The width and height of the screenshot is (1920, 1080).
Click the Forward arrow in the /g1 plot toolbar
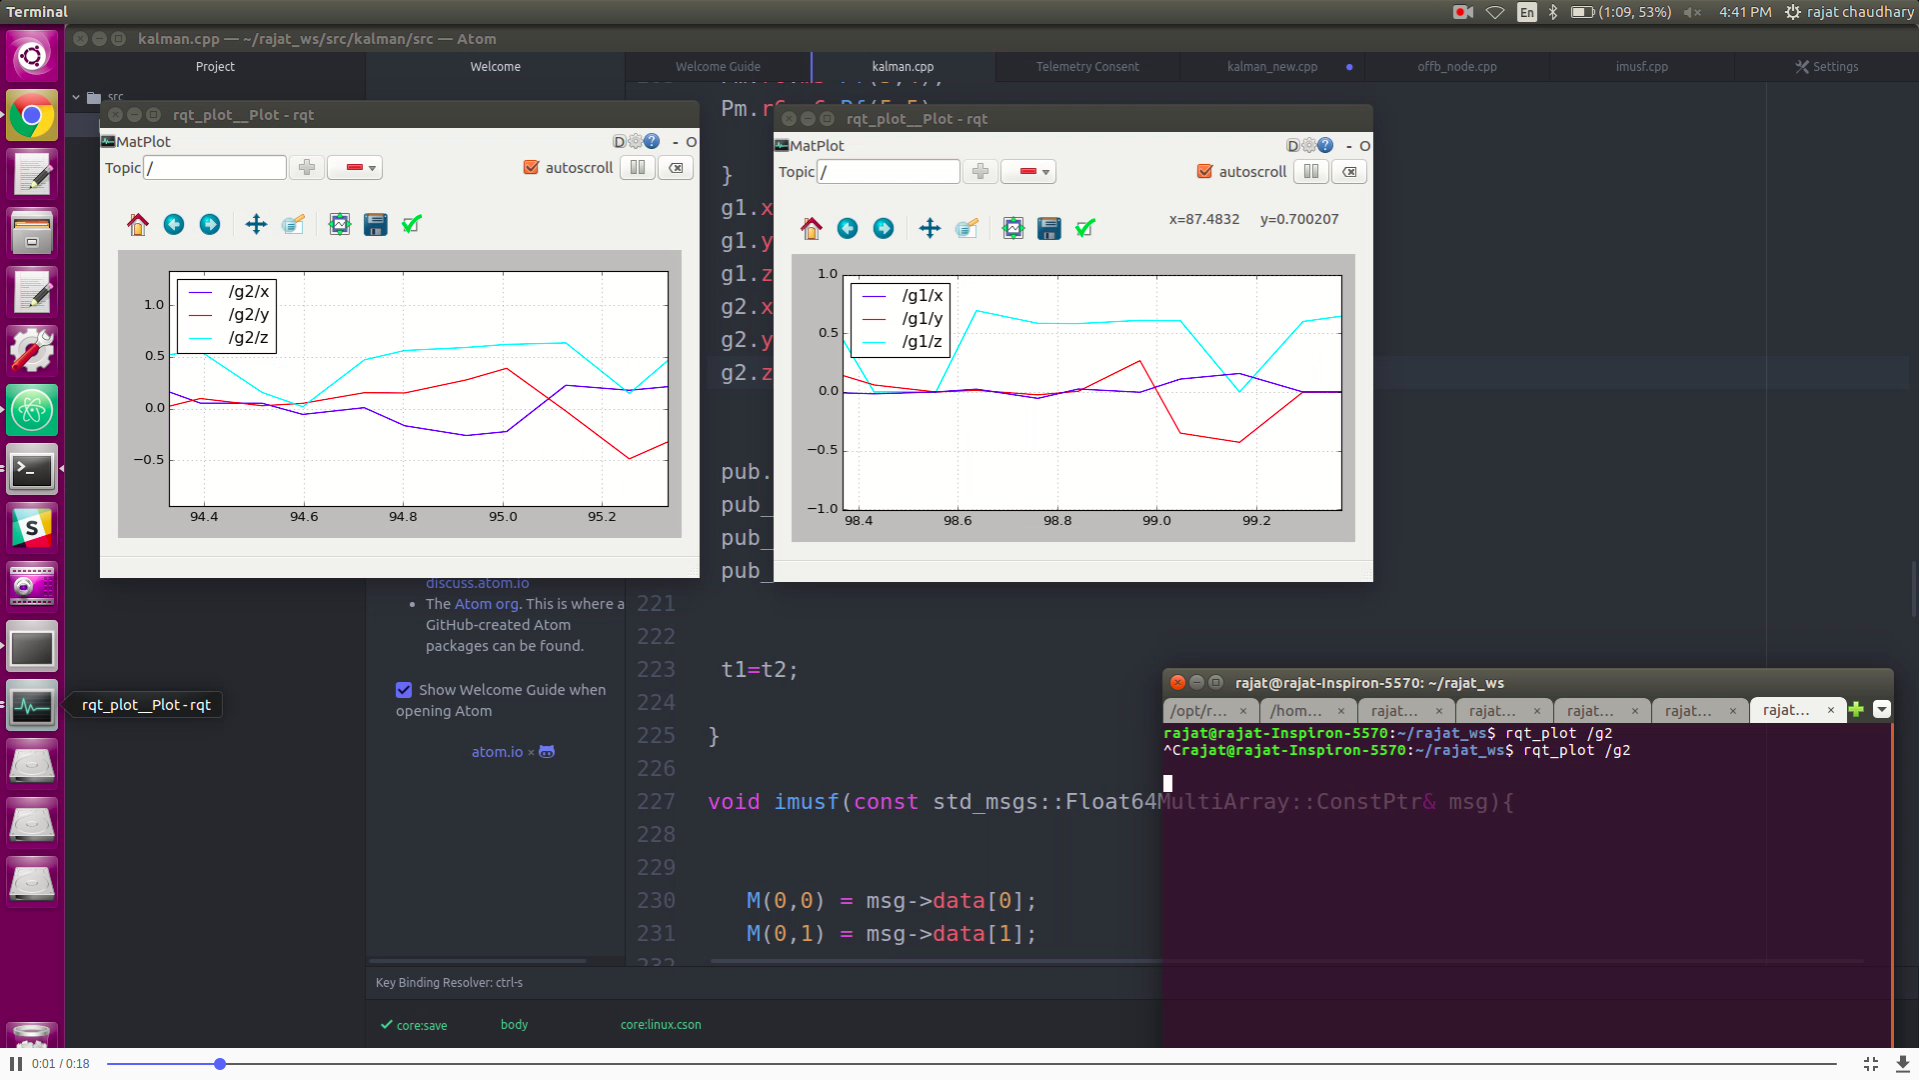tap(883, 229)
